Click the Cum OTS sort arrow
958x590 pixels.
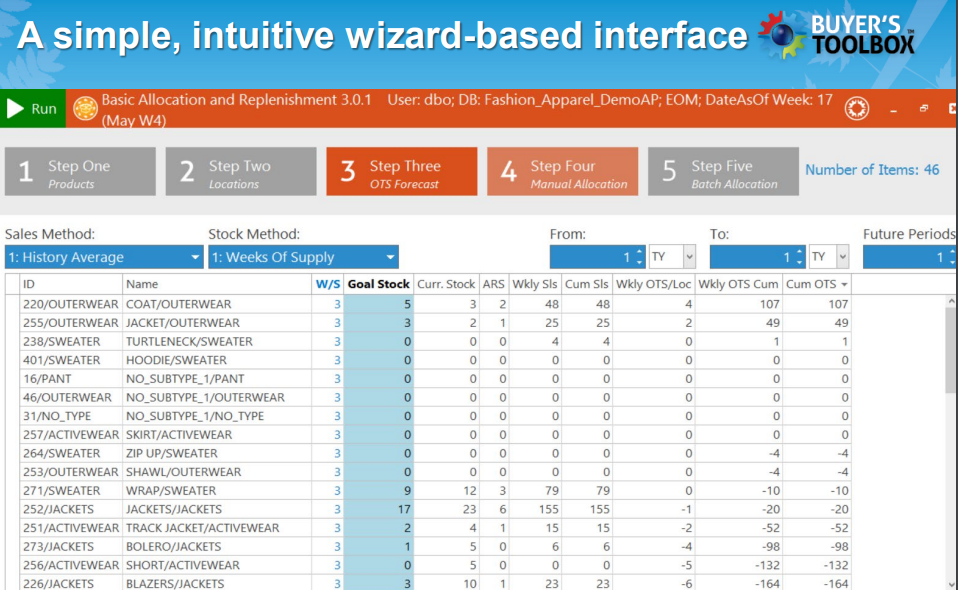(845, 285)
